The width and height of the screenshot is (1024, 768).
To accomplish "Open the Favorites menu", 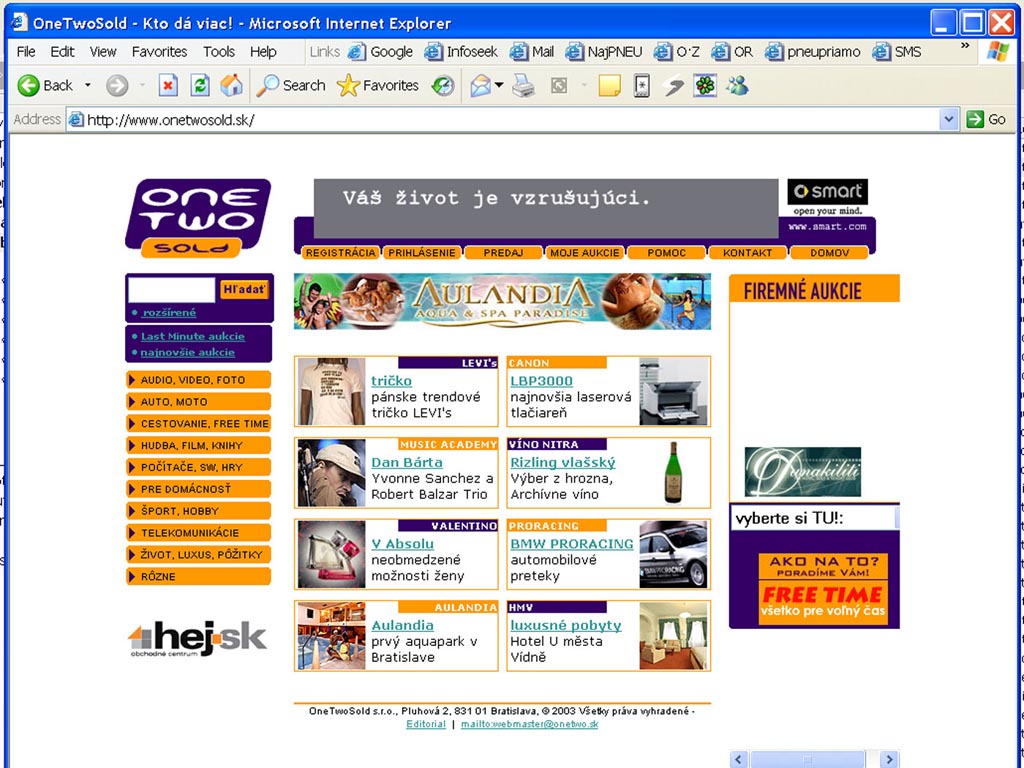I will [159, 52].
